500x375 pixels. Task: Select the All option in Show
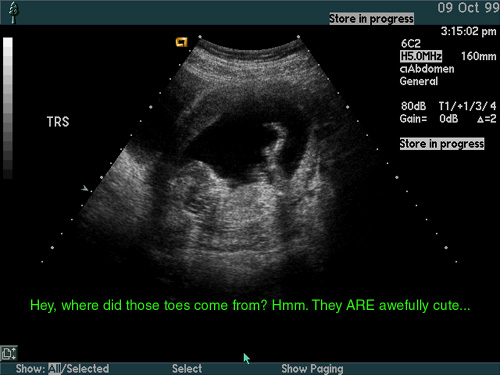point(55,369)
